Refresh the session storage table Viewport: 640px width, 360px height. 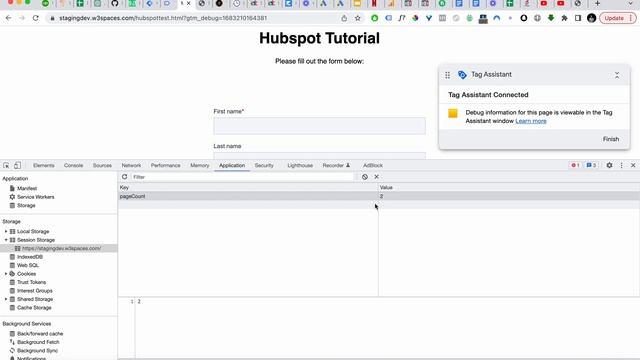pyautogui.click(x=124, y=177)
